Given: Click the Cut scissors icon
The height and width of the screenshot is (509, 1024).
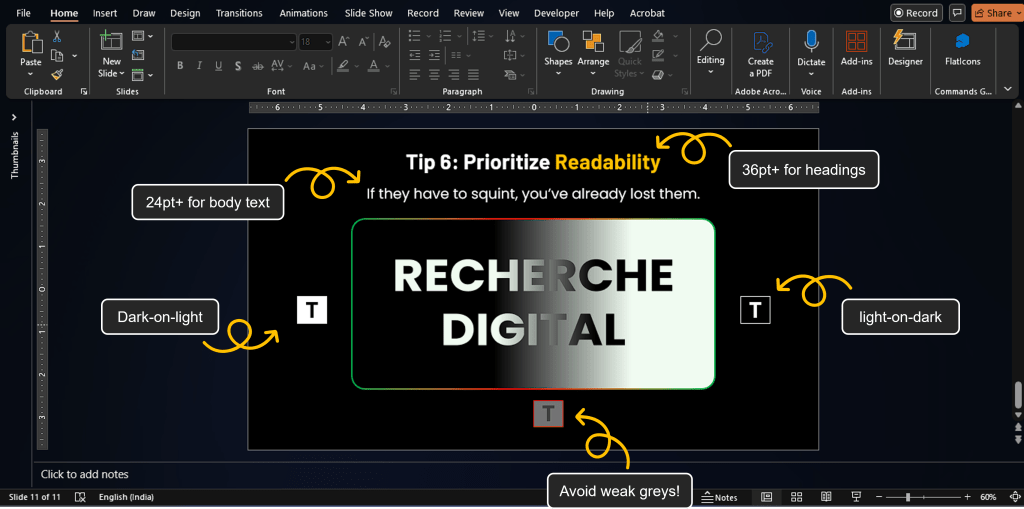Looking at the screenshot, I should pyautogui.click(x=57, y=36).
